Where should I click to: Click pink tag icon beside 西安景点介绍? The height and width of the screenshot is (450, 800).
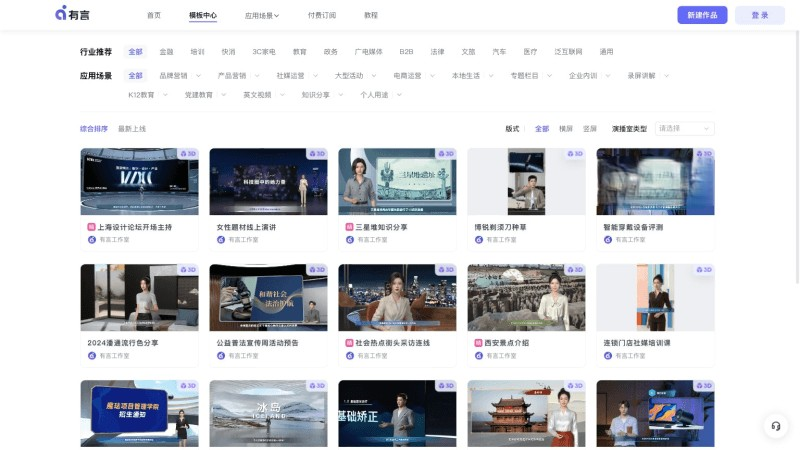point(479,343)
